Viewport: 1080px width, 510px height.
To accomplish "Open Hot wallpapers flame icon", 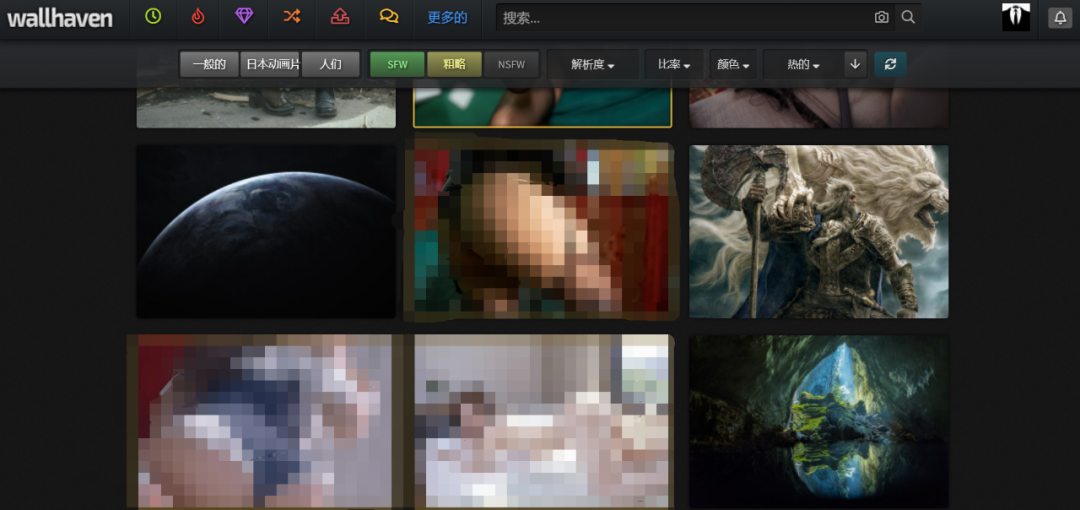I will (x=198, y=17).
